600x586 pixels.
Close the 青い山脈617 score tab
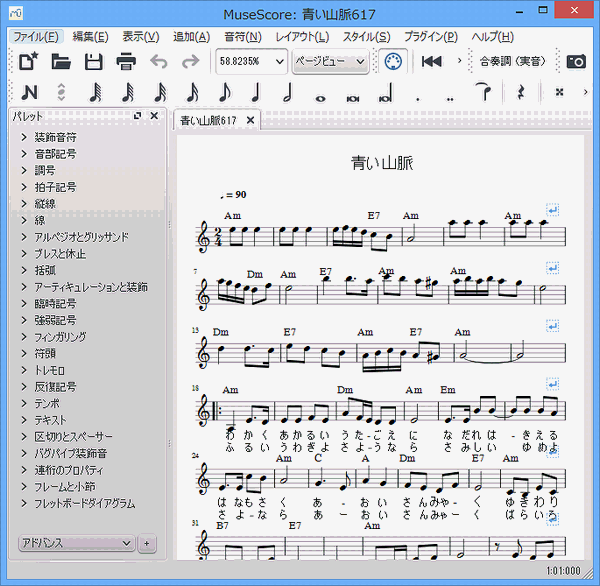[x=250, y=120]
